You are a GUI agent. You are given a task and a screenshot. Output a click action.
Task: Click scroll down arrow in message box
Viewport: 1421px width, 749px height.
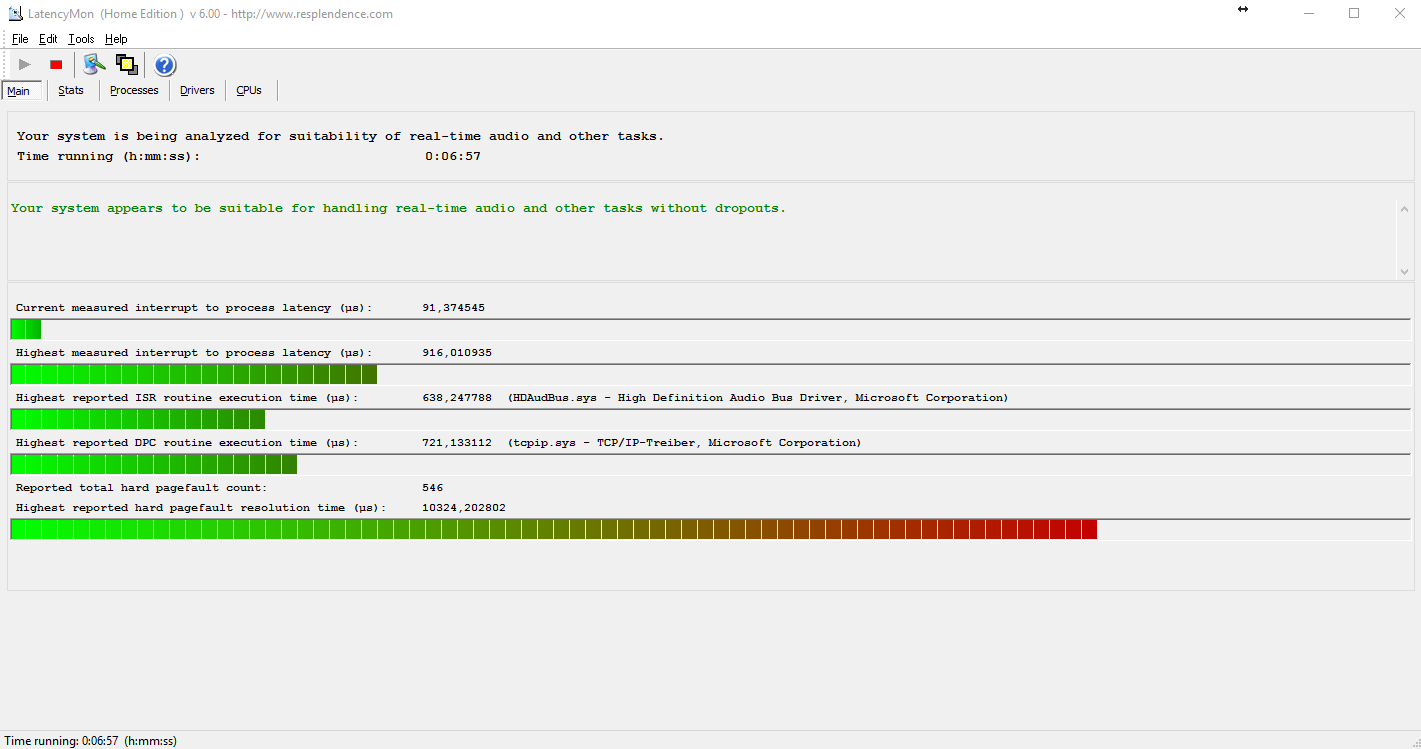(1404, 271)
